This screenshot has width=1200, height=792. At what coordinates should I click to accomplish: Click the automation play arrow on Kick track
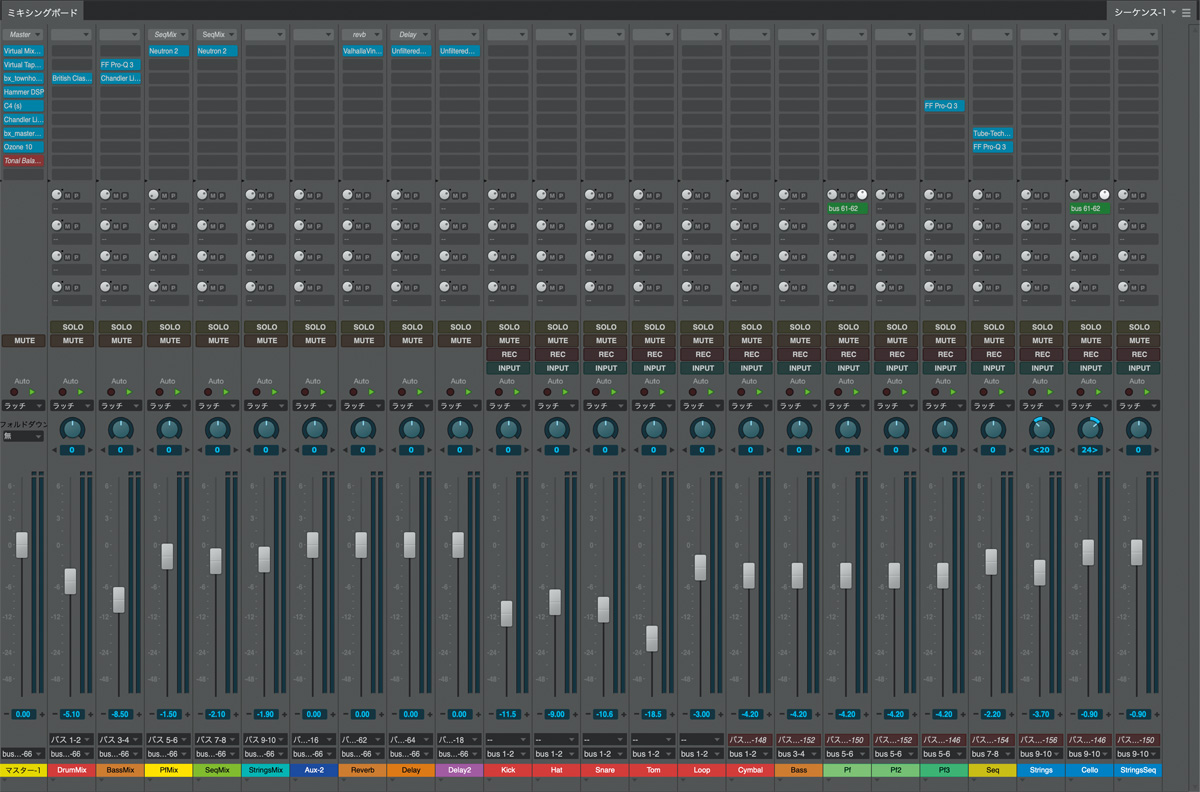pyautogui.click(x=517, y=392)
